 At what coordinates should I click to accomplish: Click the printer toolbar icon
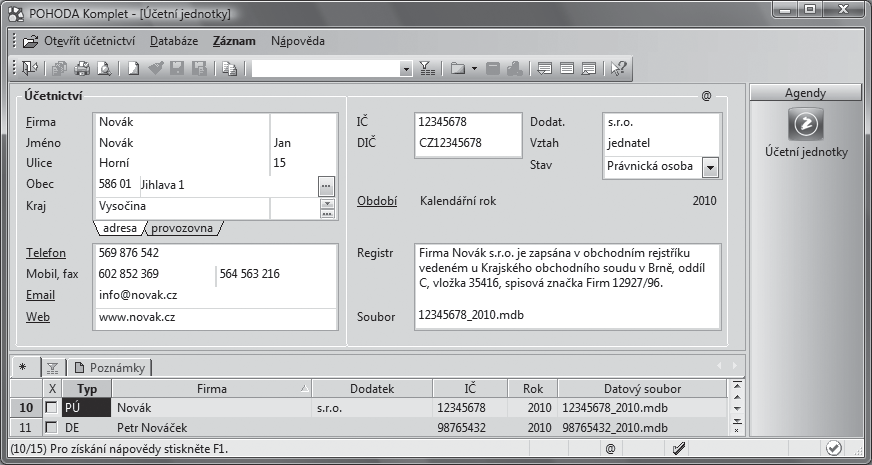click(x=82, y=68)
